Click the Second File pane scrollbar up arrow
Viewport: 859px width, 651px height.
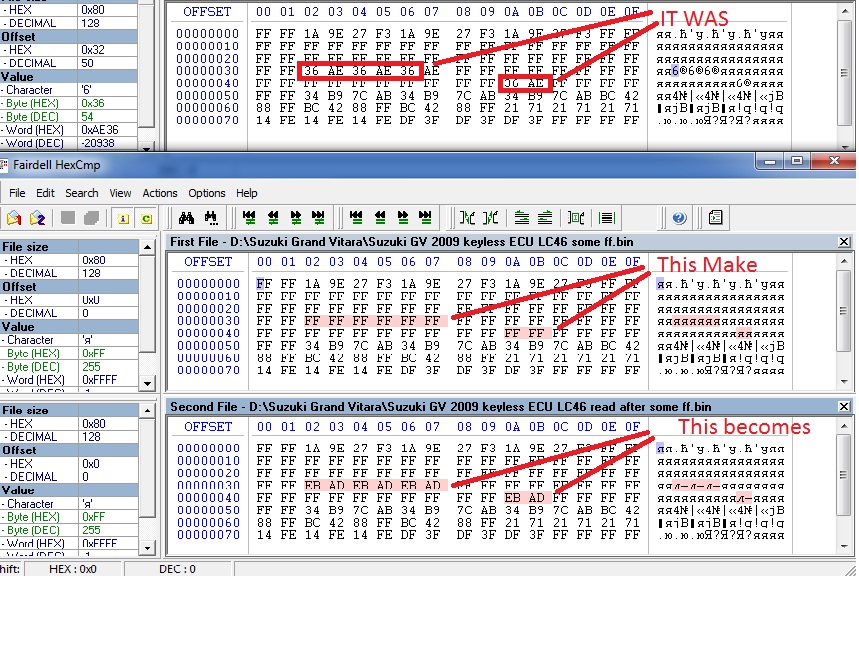pyautogui.click(x=844, y=426)
